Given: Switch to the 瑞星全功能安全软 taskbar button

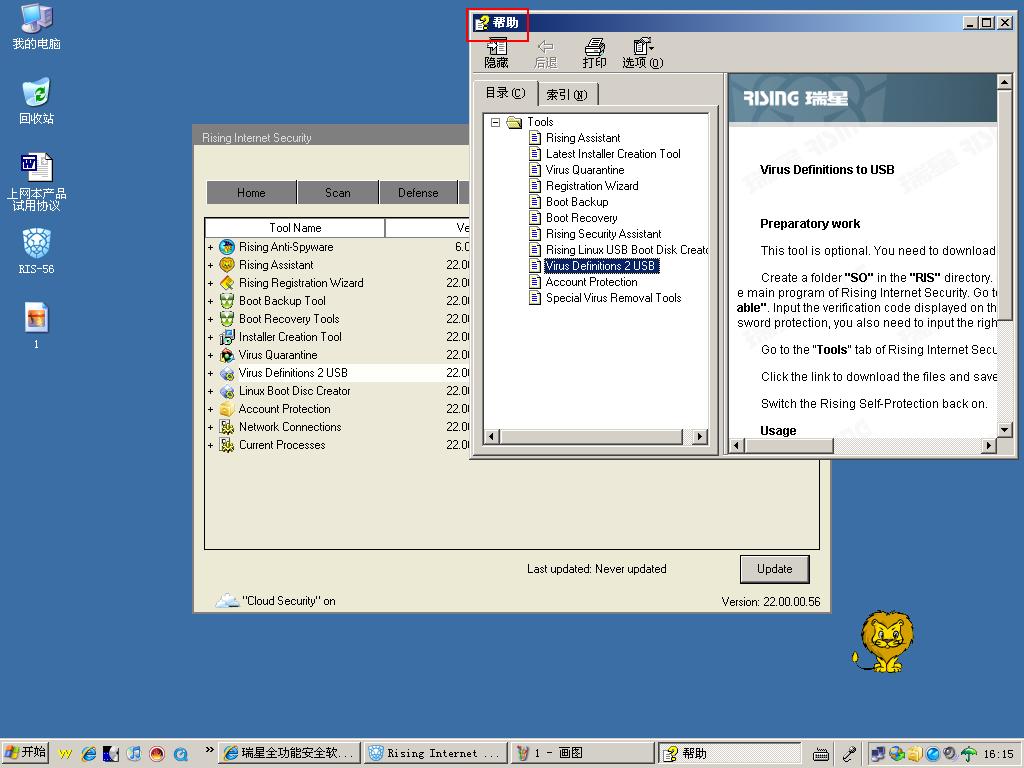Looking at the screenshot, I should click(x=290, y=753).
